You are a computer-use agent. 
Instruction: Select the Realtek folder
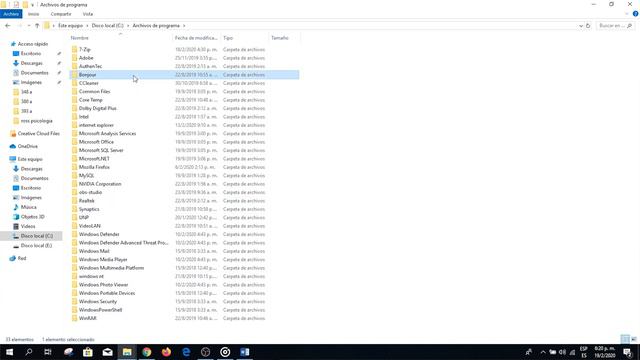(87, 201)
